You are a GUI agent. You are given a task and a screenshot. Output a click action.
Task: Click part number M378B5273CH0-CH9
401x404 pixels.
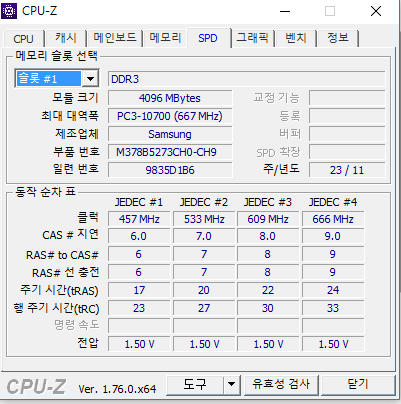pyautogui.click(x=170, y=152)
